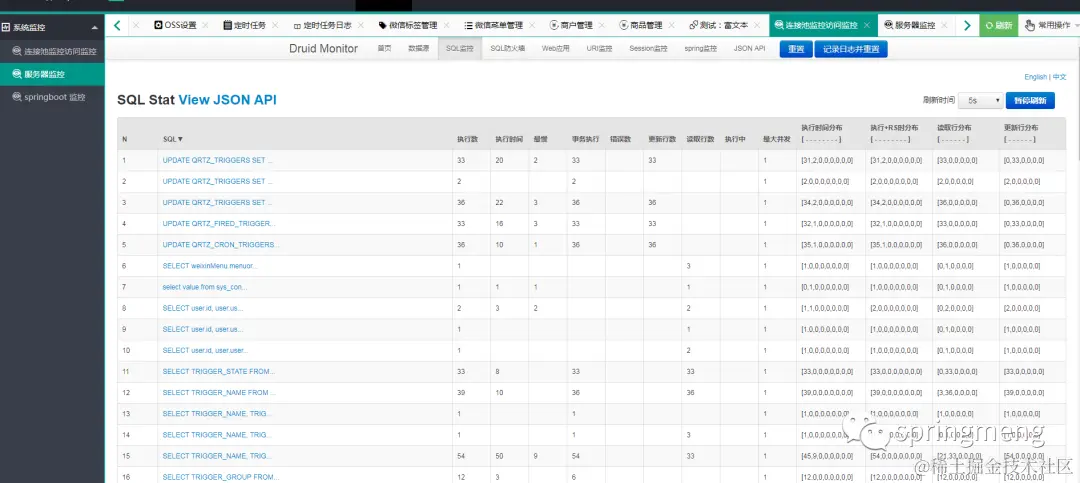The width and height of the screenshot is (1080, 483).
Task: Open SQL link SELECT TRIGGER_STATE FROM...
Action: 218,371
